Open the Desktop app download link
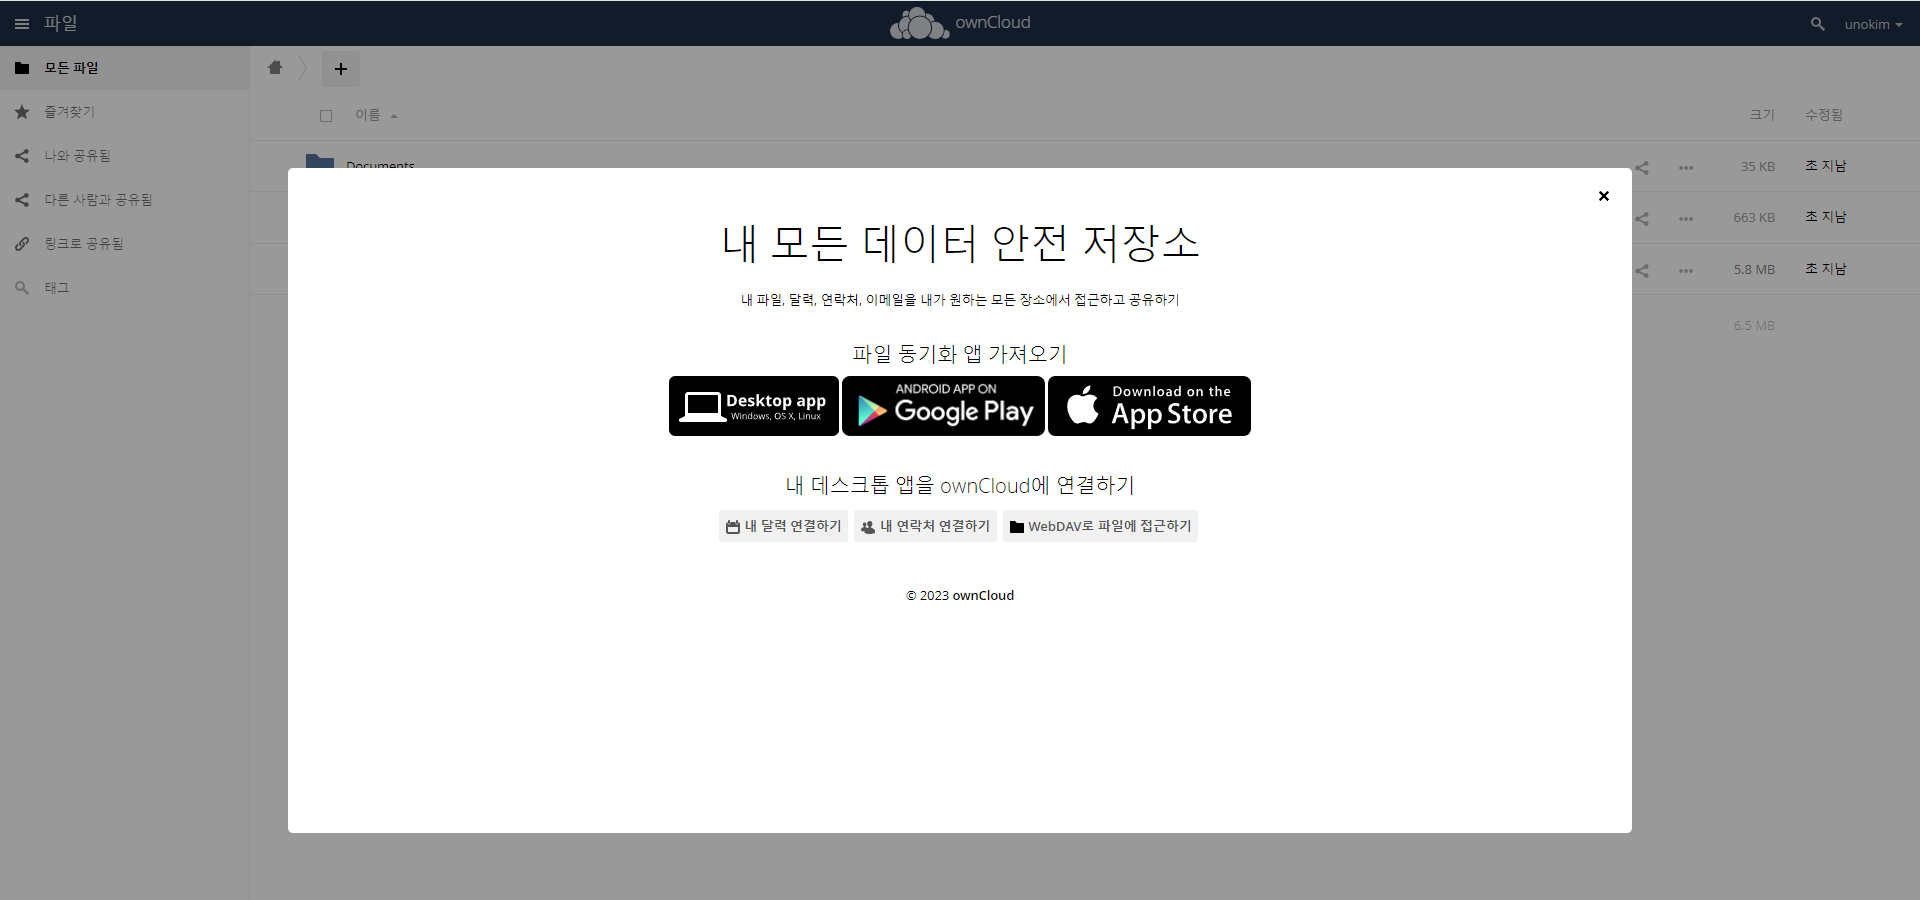Image resolution: width=1920 pixels, height=900 pixels. pyautogui.click(x=754, y=406)
